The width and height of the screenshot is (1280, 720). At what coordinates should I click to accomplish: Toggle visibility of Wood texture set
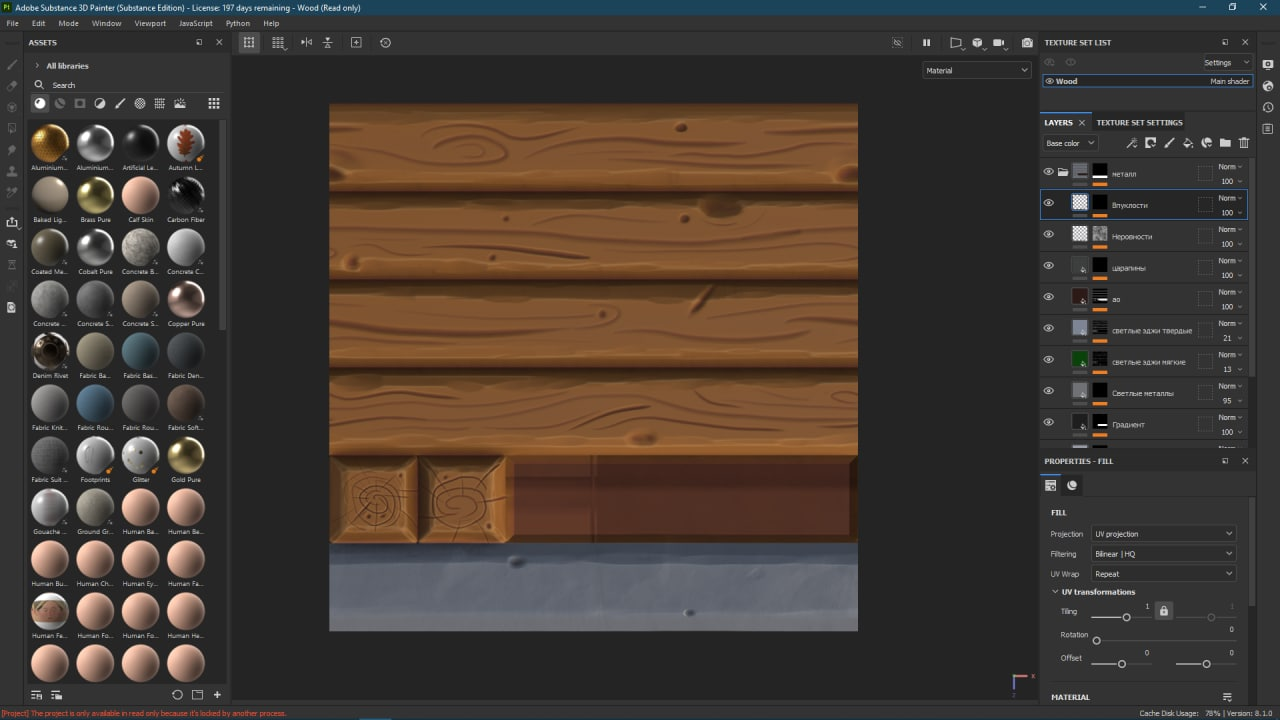point(1049,81)
